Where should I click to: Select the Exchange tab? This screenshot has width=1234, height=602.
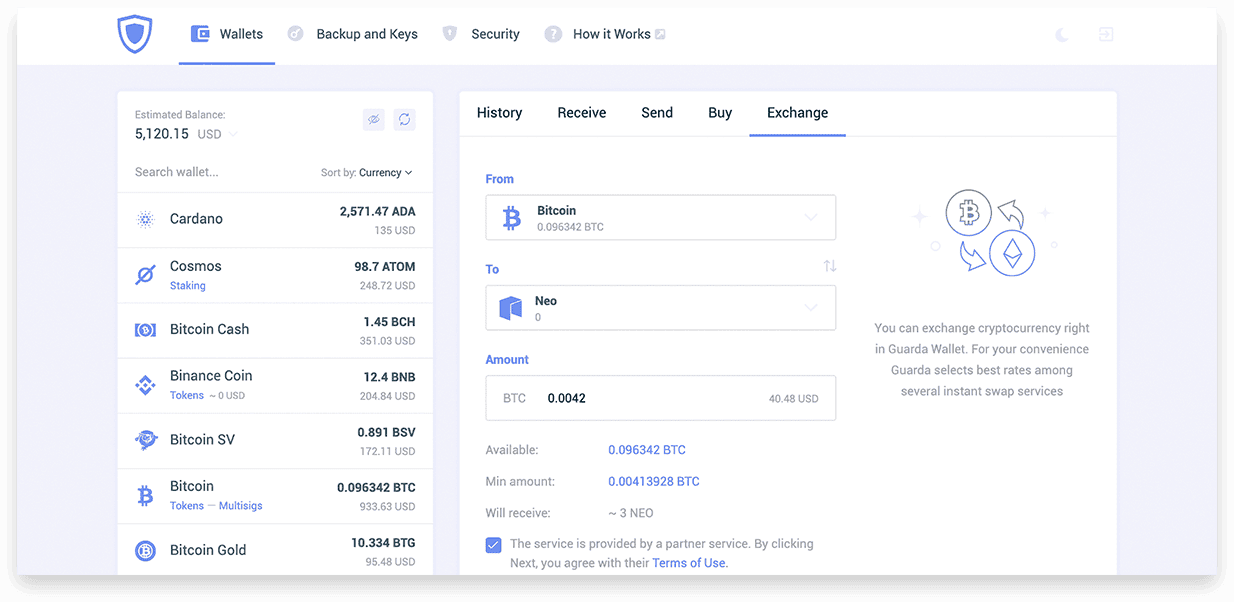point(797,113)
